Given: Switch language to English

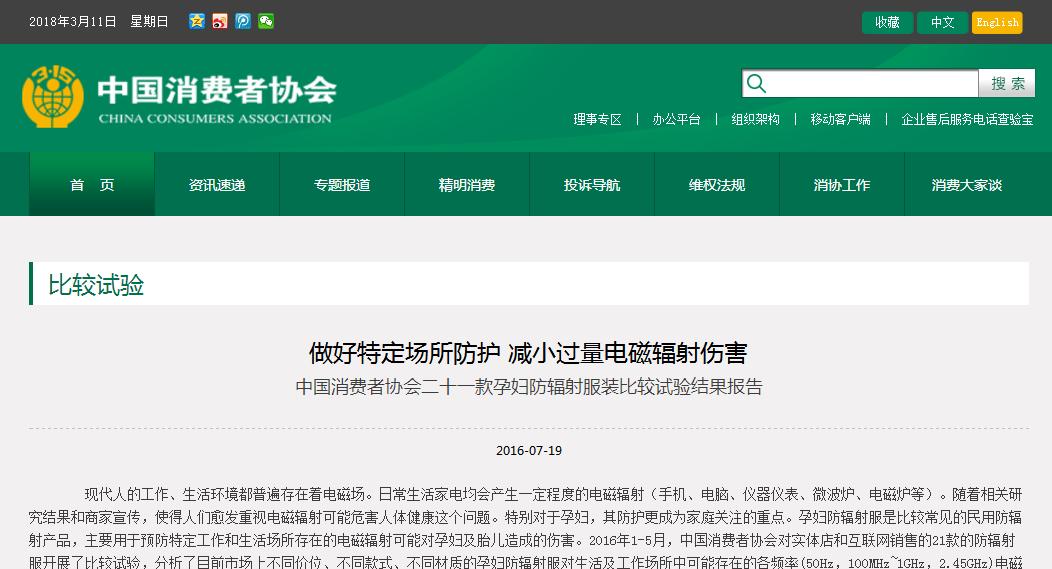Looking at the screenshot, I should pyautogui.click(x=997, y=22).
